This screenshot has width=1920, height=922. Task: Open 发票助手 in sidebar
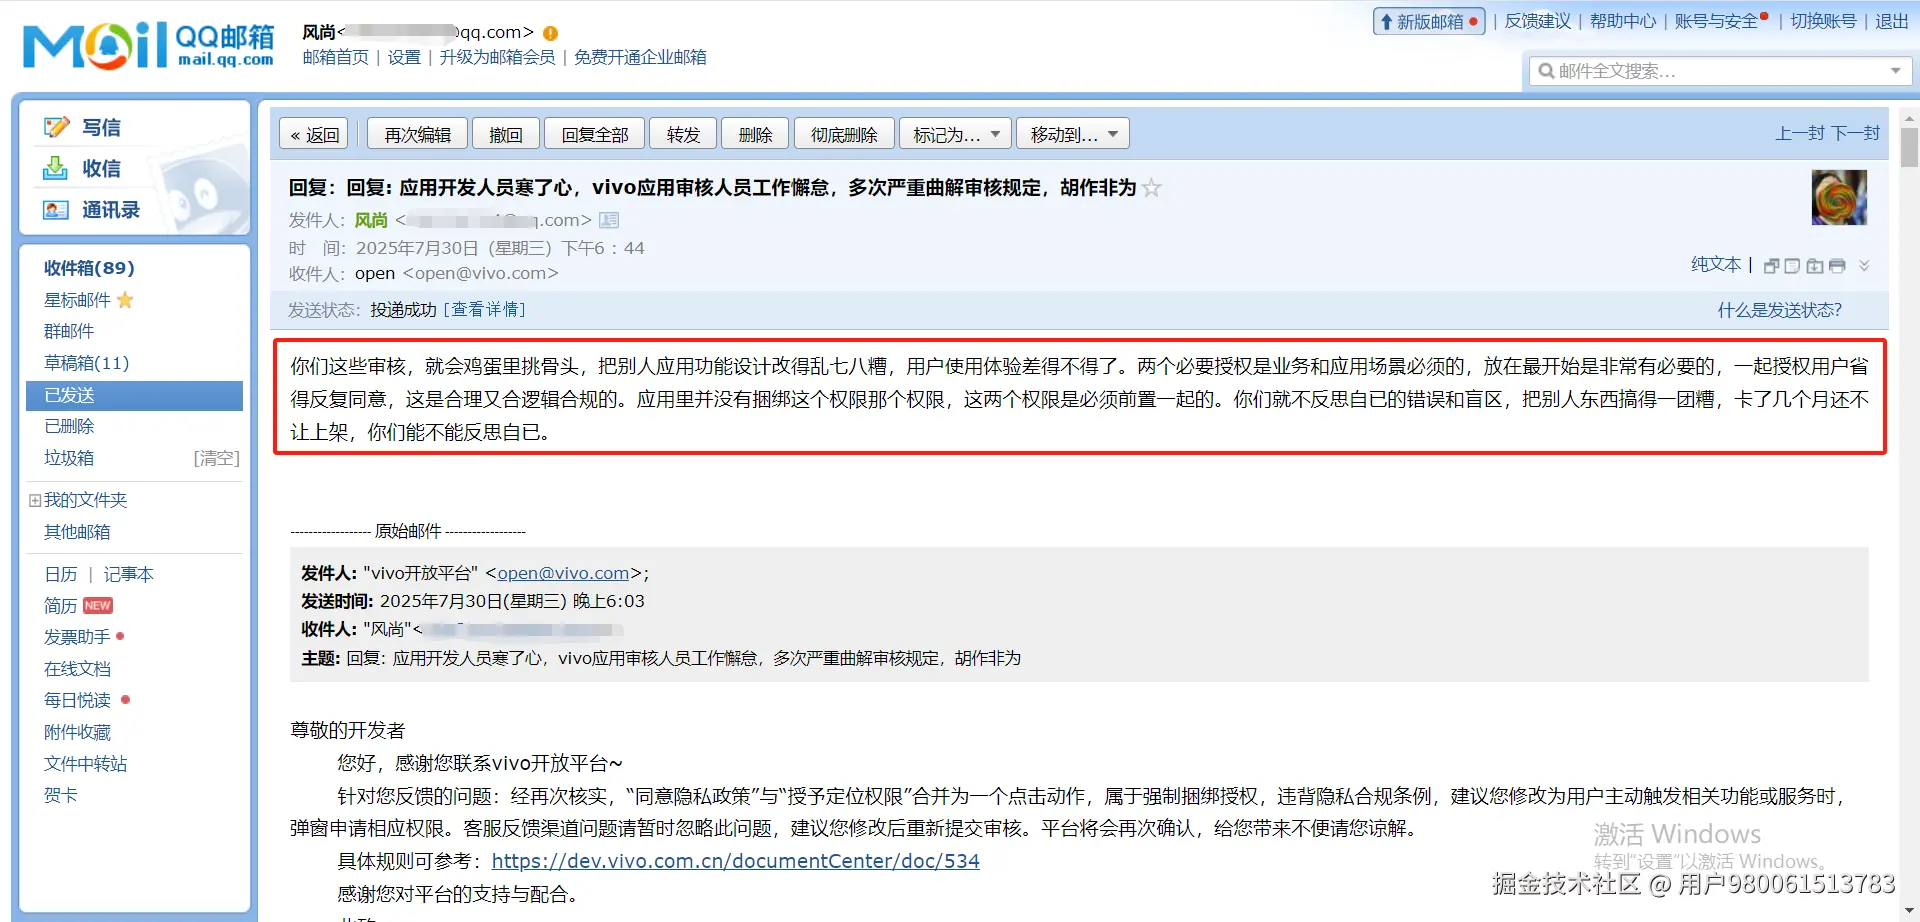77,637
